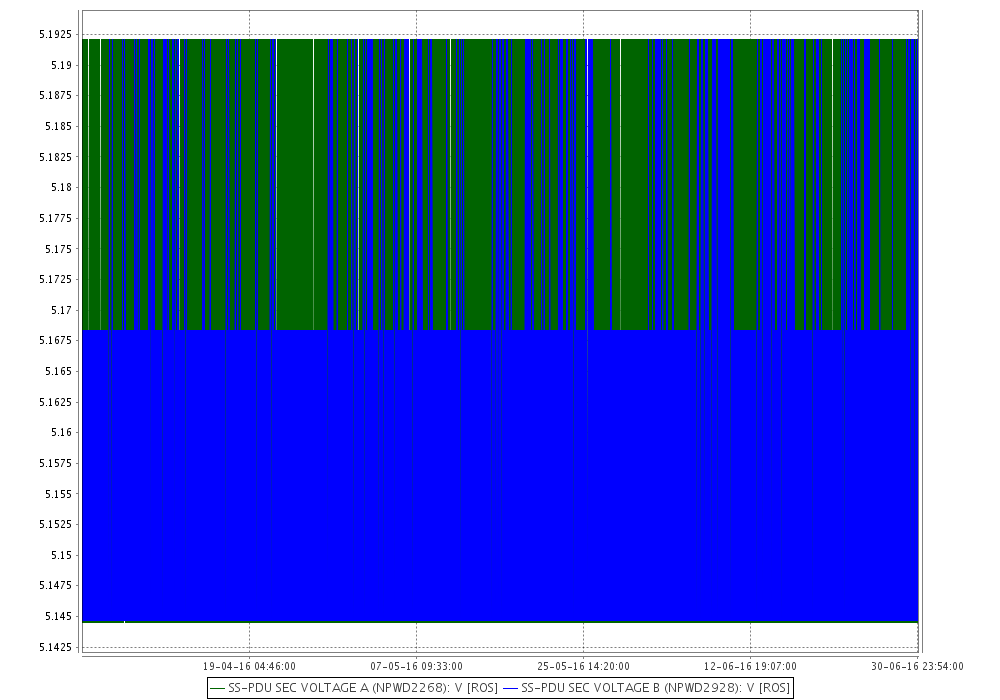Click y-axis value 5.1525
Image resolution: width=1000 pixels, height=700 pixels.
(x=55, y=524)
